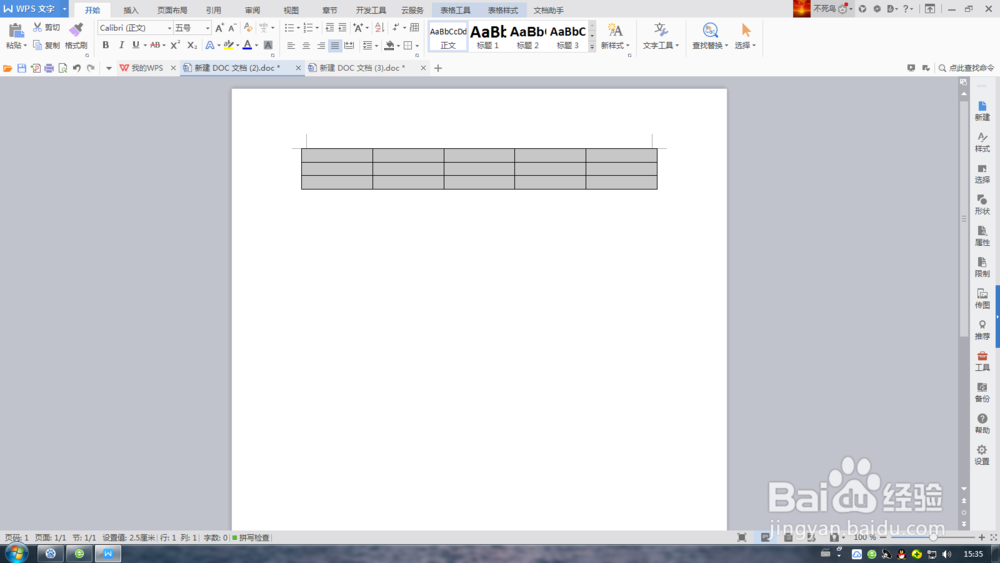Click the Paste (粘贴) icon
Image resolution: width=1000 pixels, height=563 pixels.
tap(16, 31)
